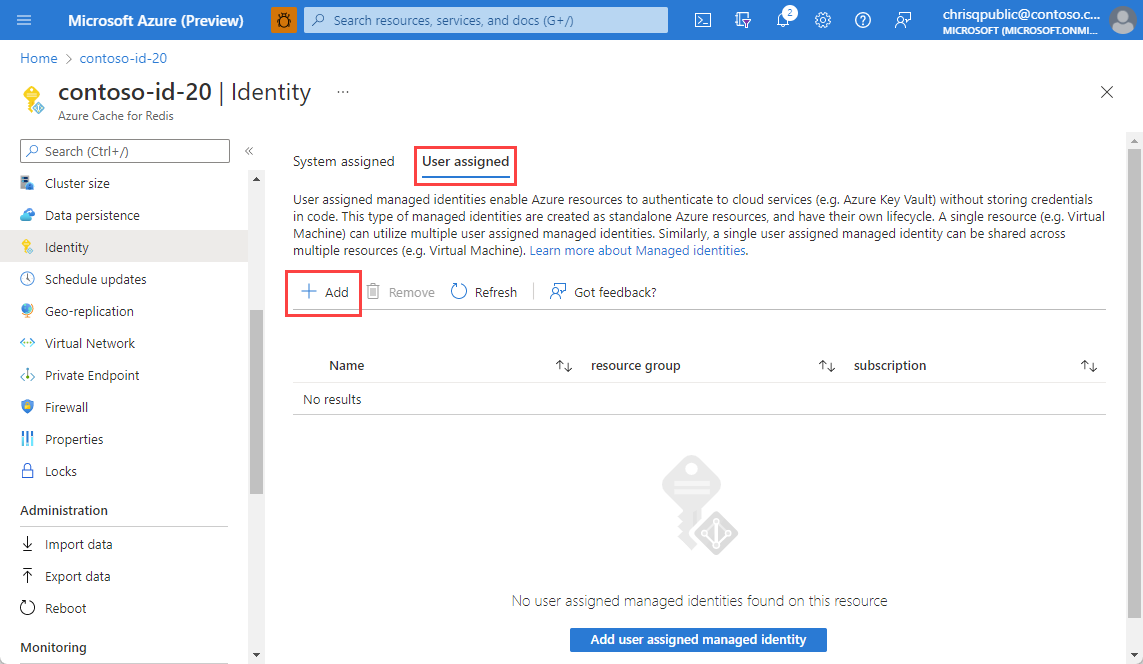Open the portal hamburger menu
The width and height of the screenshot is (1143, 664).
click(x=24, y=20)
